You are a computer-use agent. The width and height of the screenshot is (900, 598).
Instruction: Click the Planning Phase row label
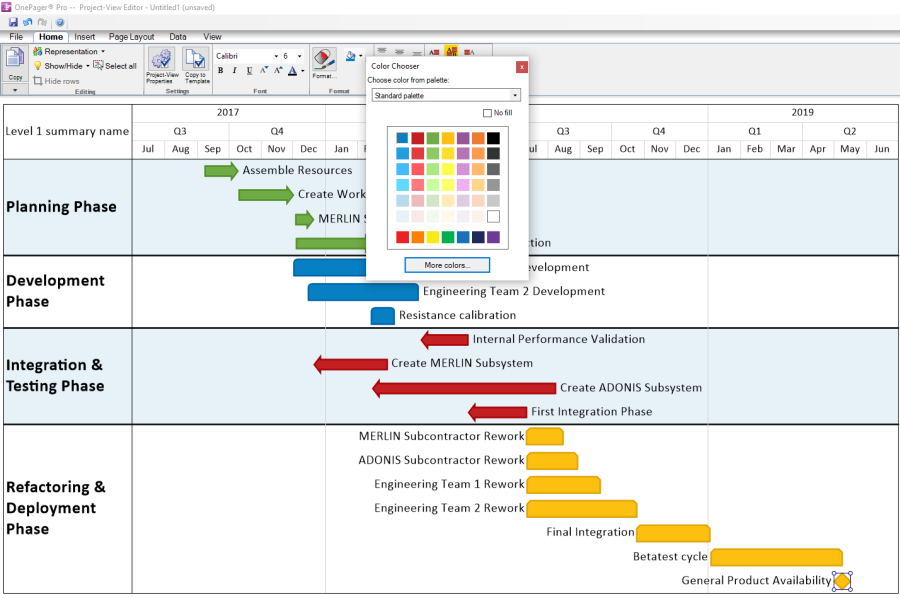[61, 207]
